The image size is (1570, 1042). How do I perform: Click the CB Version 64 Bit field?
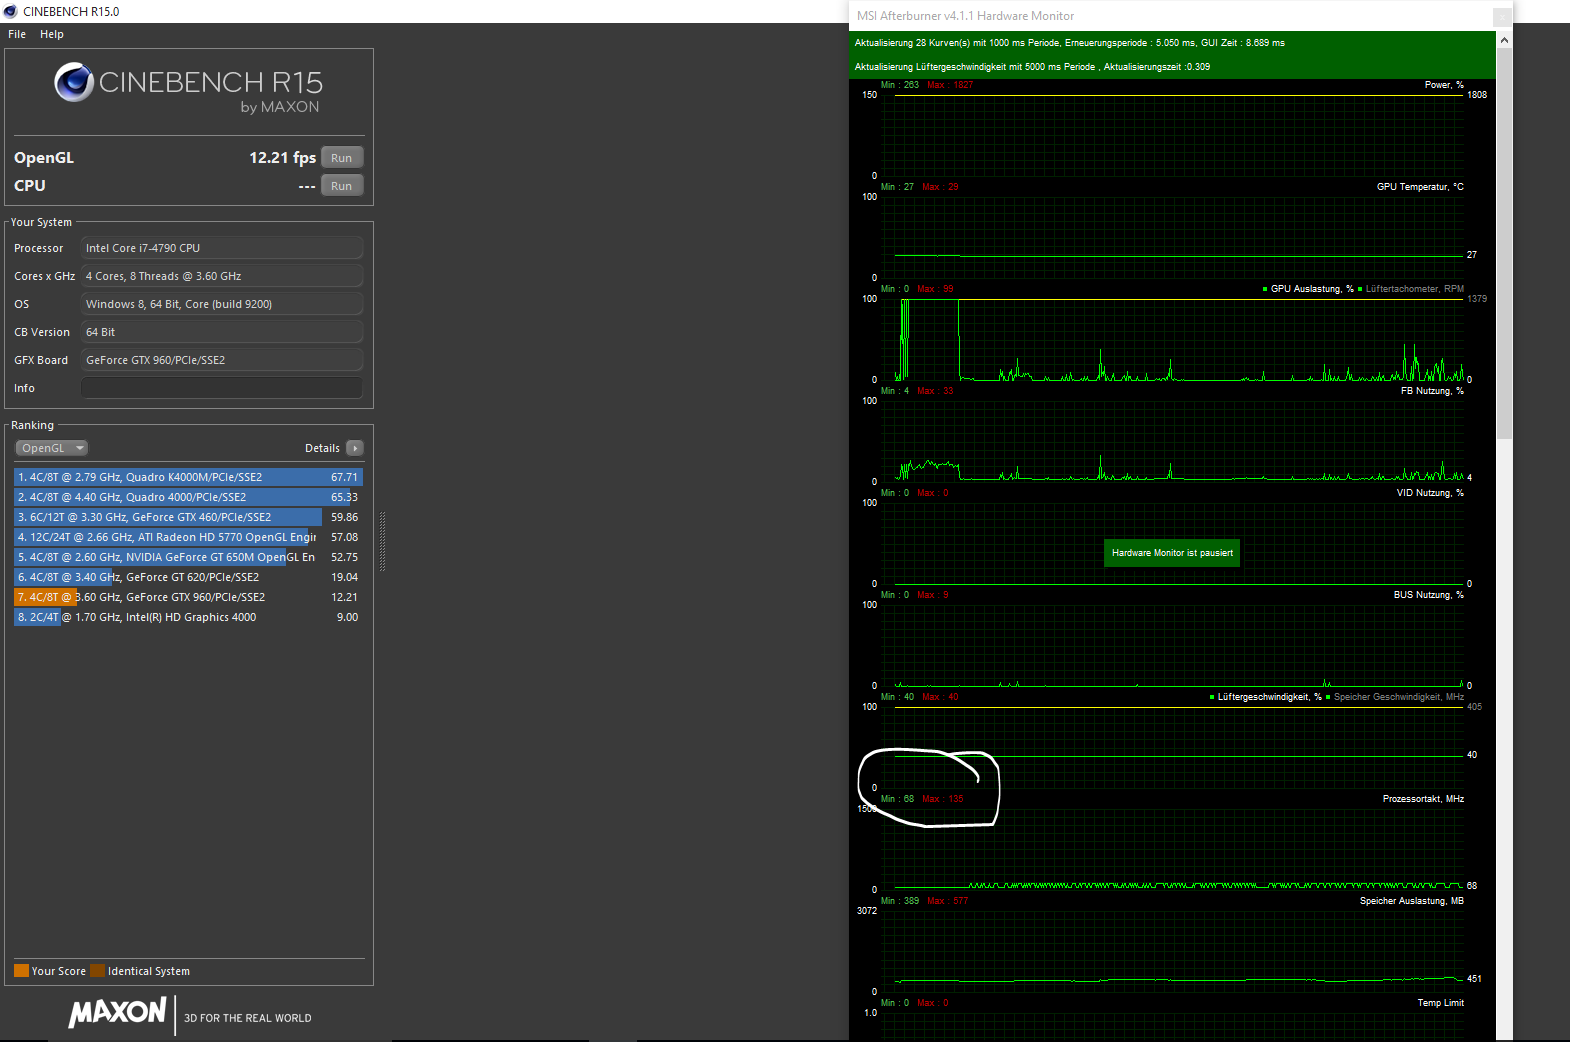[222, 332]
